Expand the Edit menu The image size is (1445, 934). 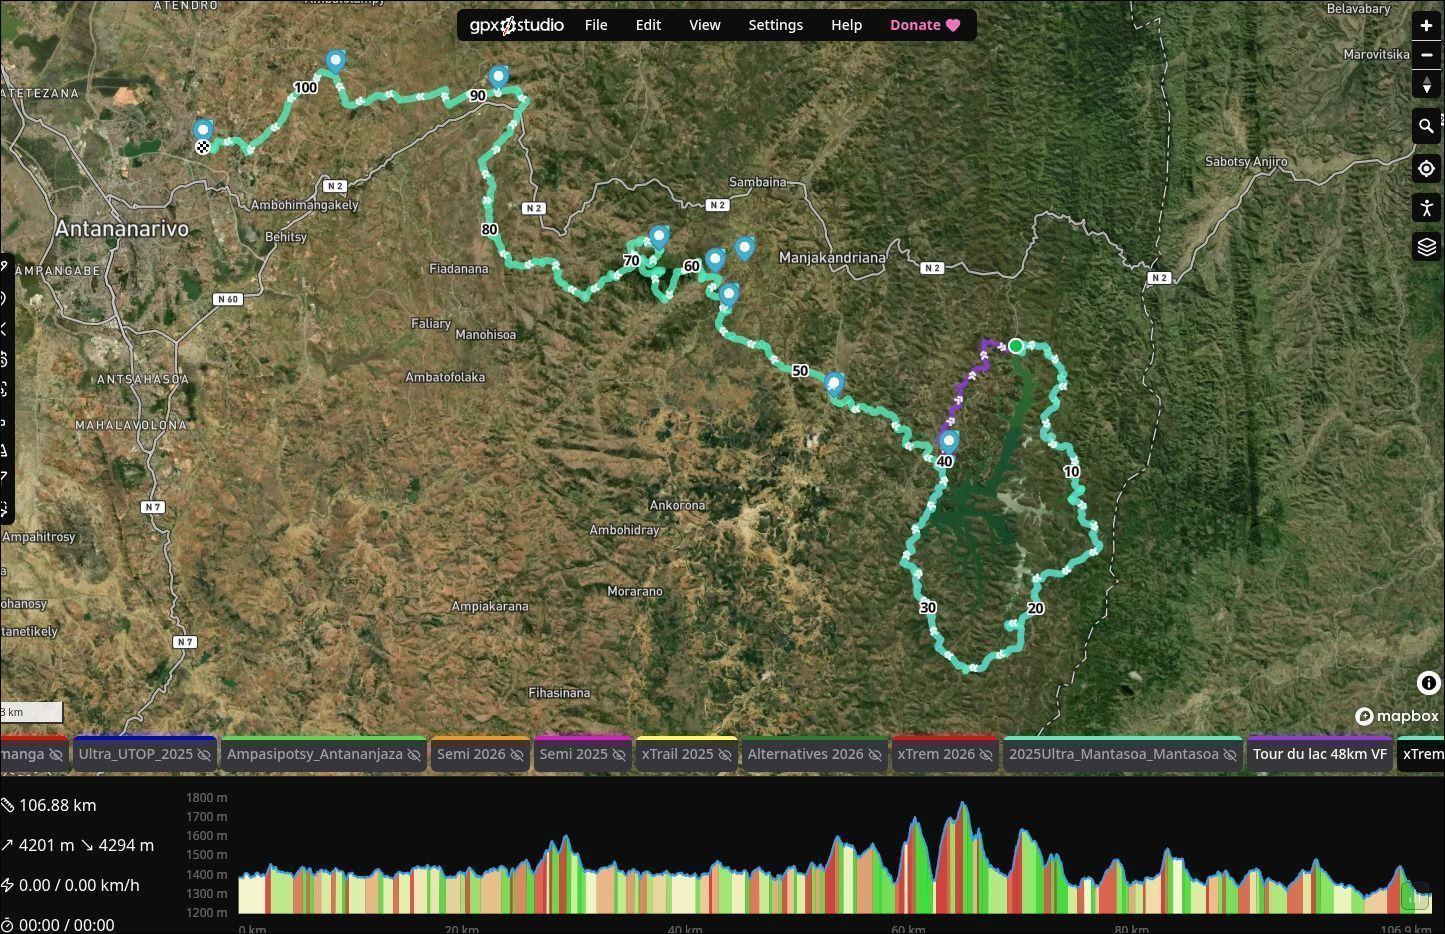[648, 25]
